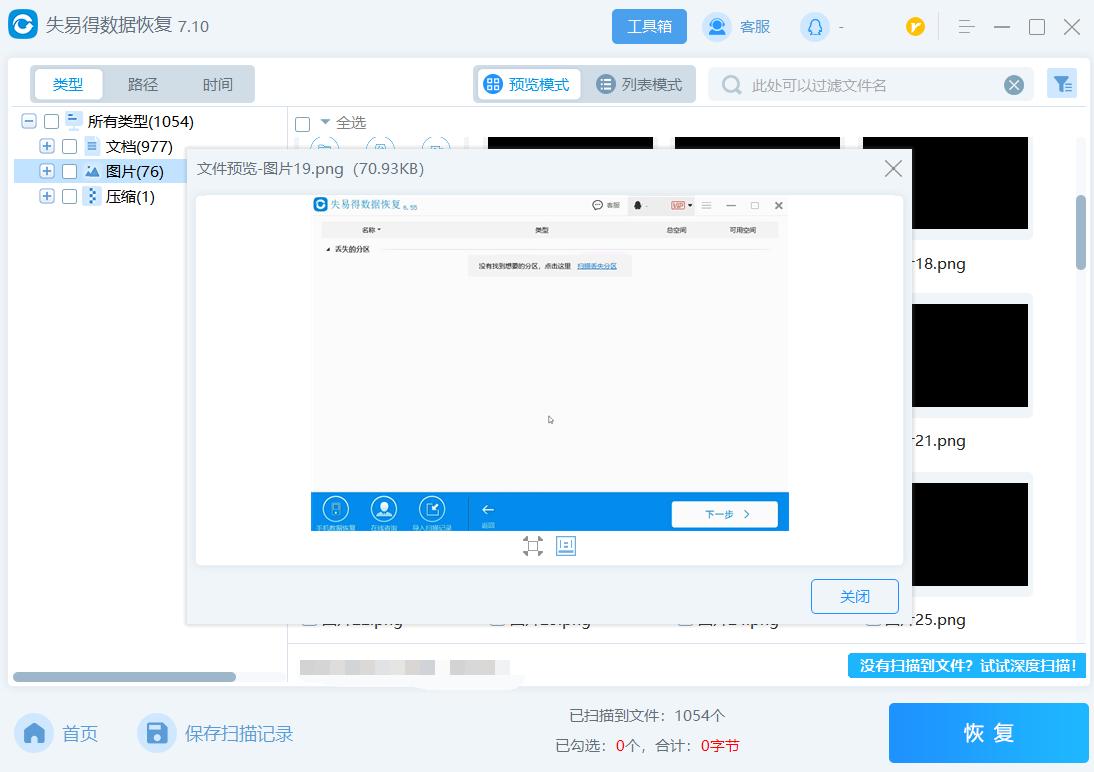
Task: Open the dropdown arrow next to 全选
Action: [323, 122]
